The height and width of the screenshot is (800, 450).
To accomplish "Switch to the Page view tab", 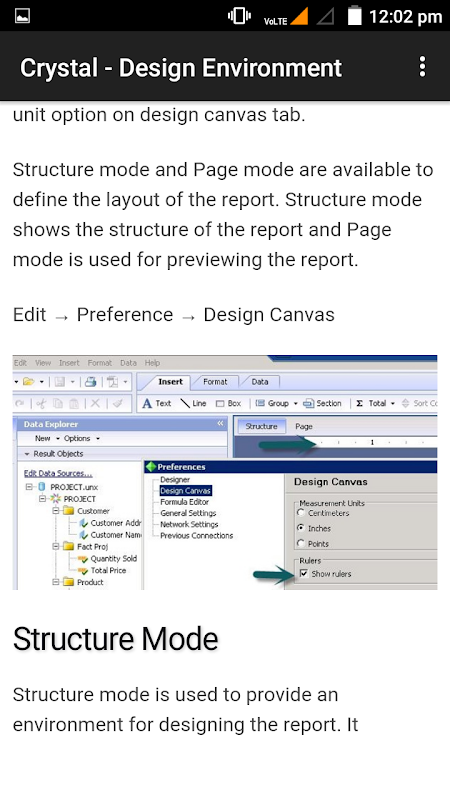I will [x=304, y=427].
